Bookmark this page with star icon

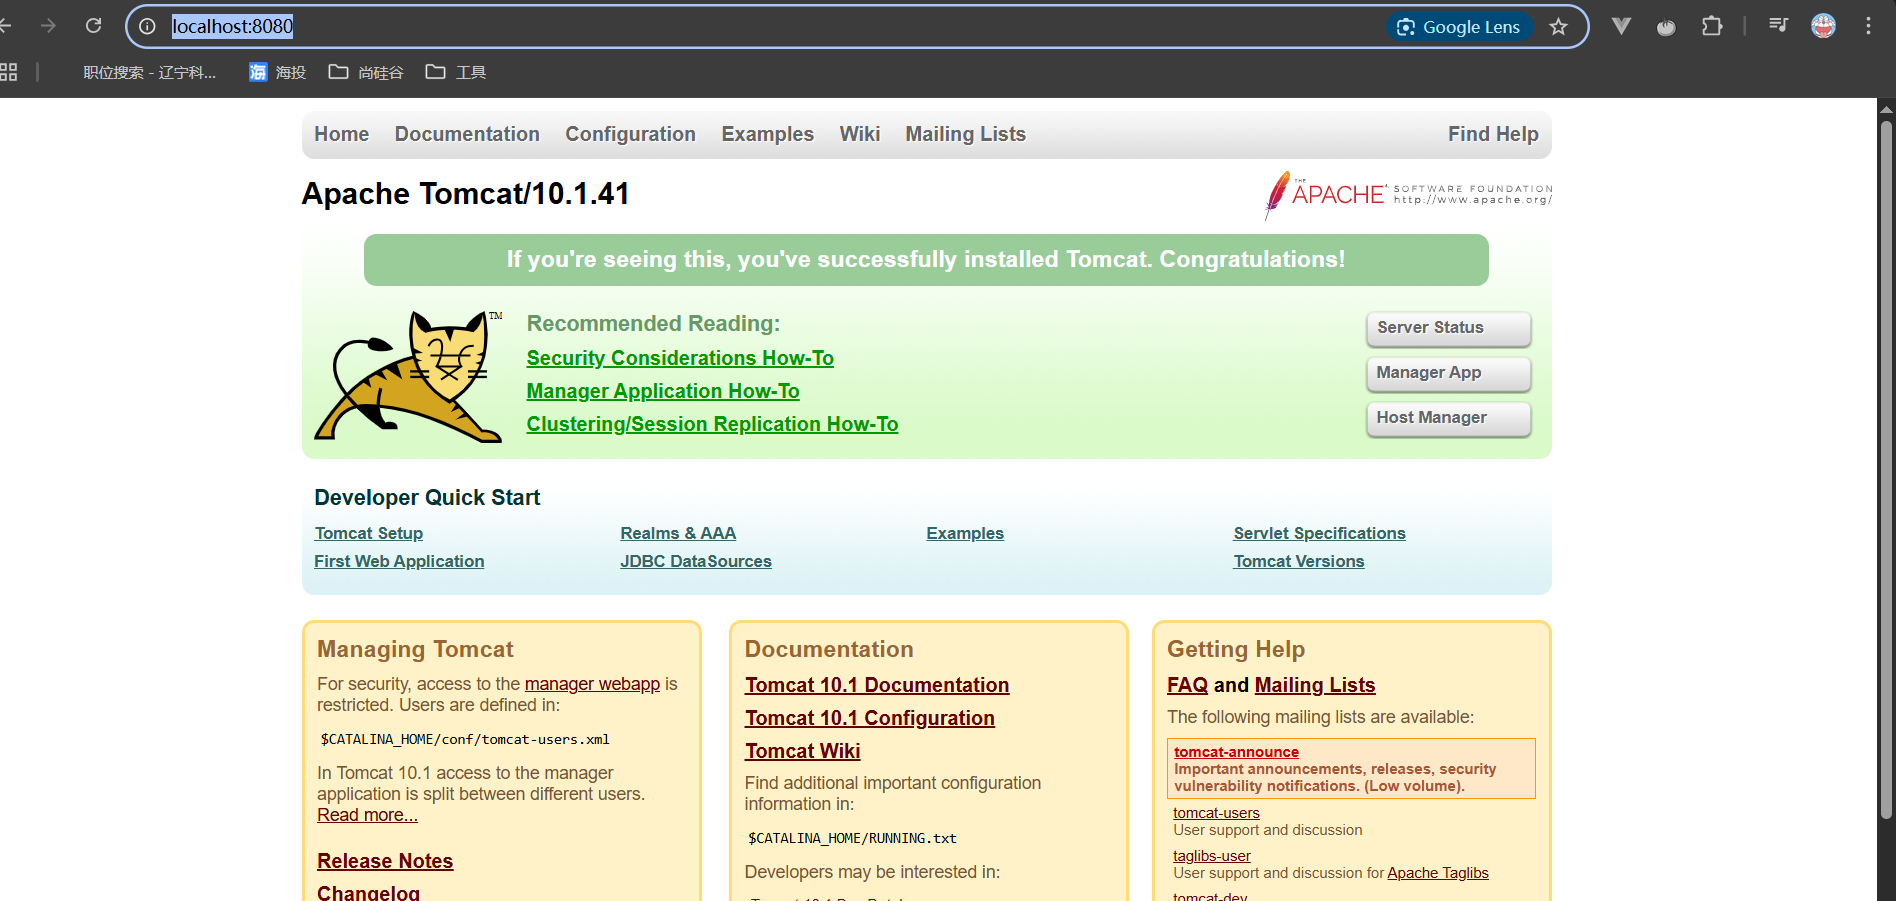[1558, 27]
